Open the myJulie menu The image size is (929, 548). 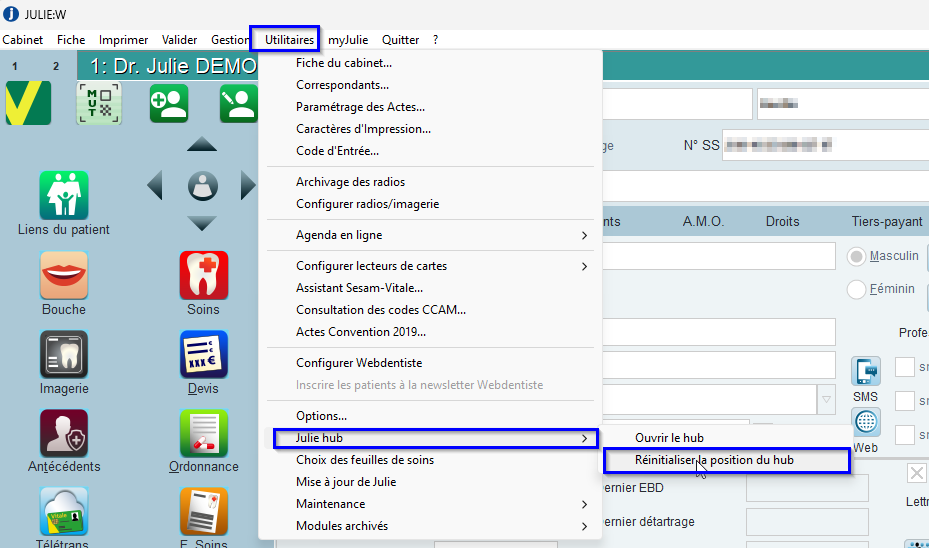348,40
